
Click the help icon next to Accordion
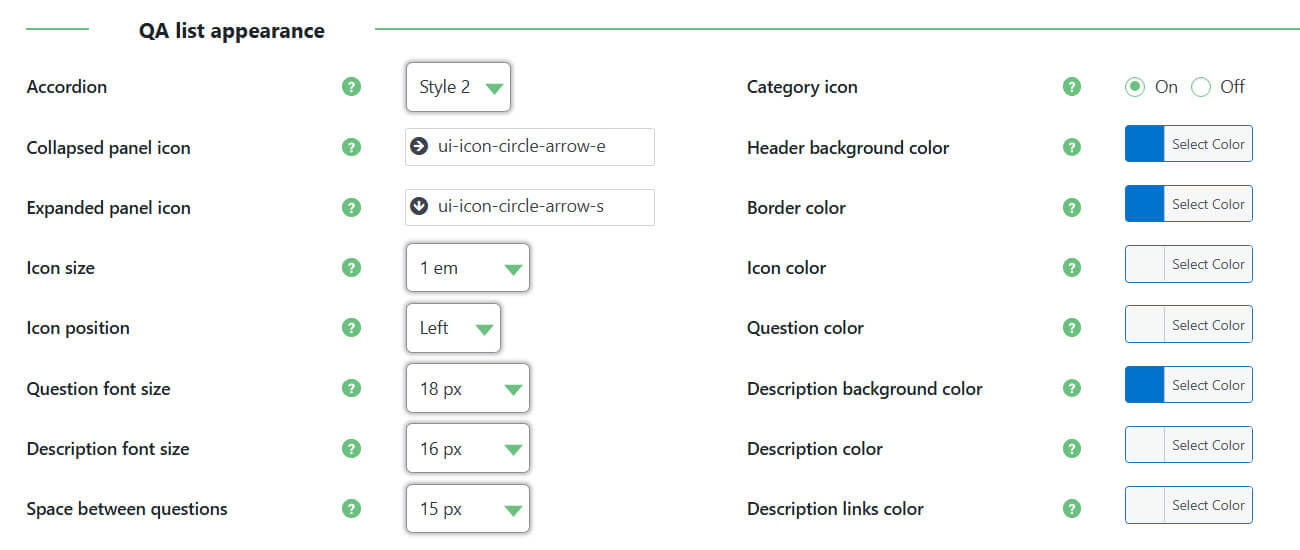[x=351, y=87]
